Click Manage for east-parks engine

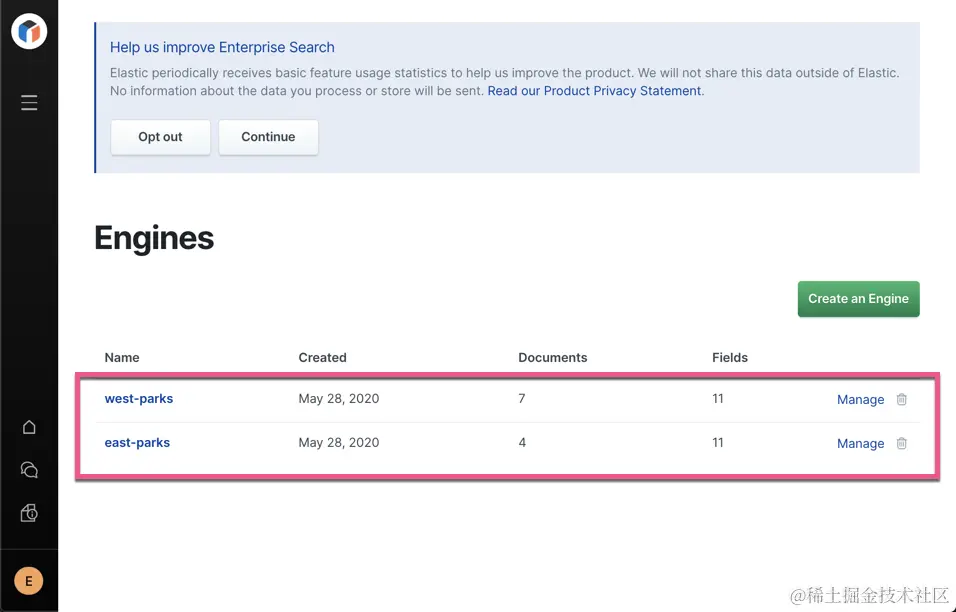pyautogui.click(x=860, y=444)
